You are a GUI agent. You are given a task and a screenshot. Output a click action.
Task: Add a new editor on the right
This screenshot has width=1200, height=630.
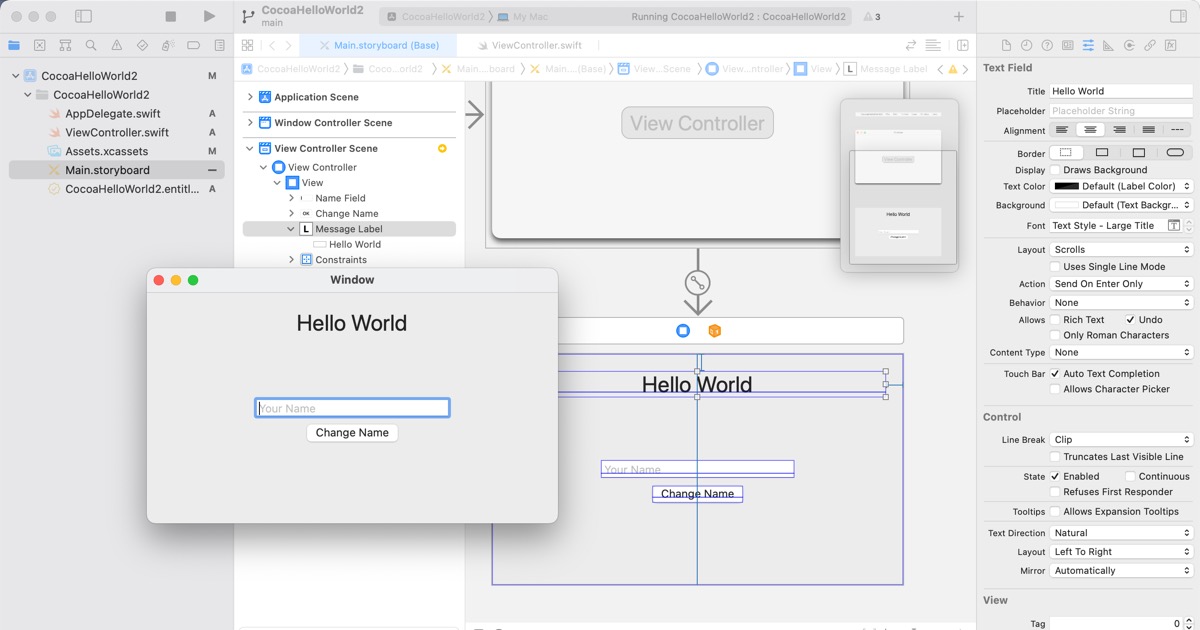coord(963,45)
